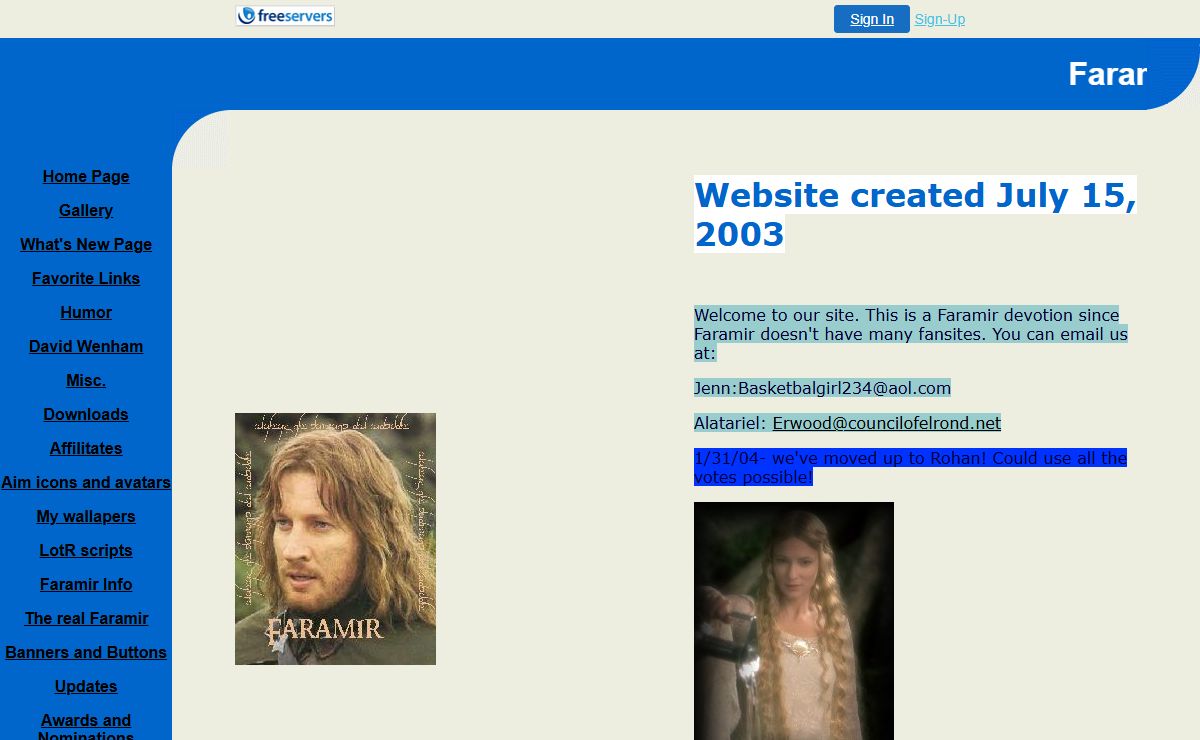
Task: Select Faramir Info in sidebar
Action: (x=86, y=585)
